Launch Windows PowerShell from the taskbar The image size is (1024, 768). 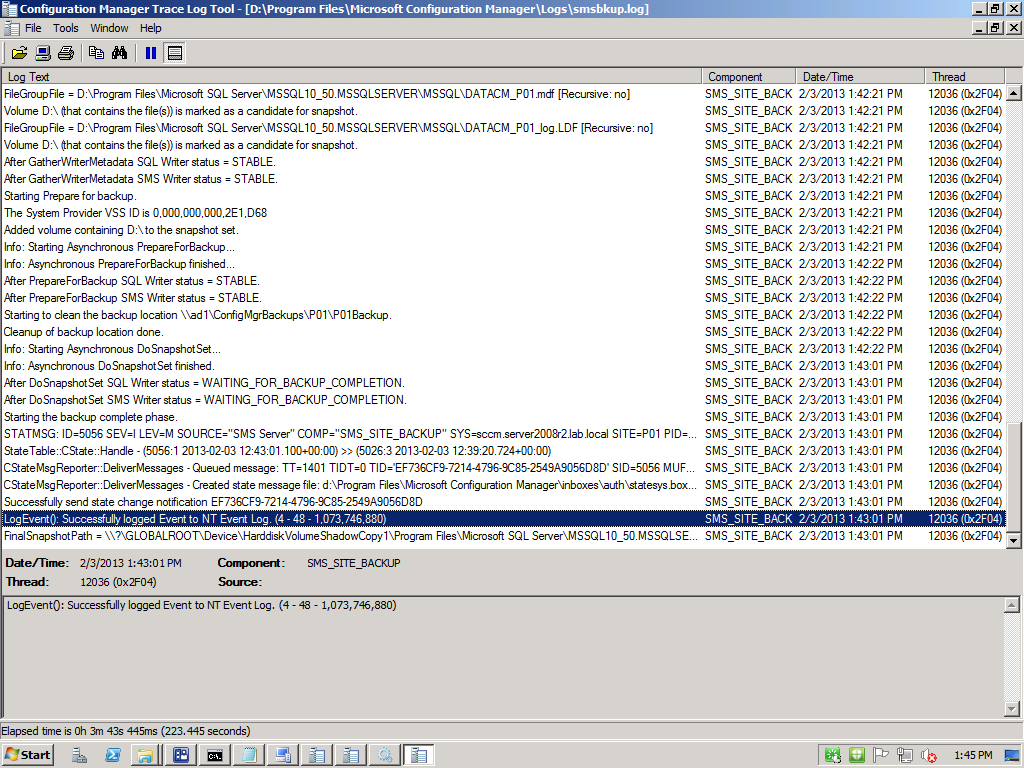click(x=112, y=756)
